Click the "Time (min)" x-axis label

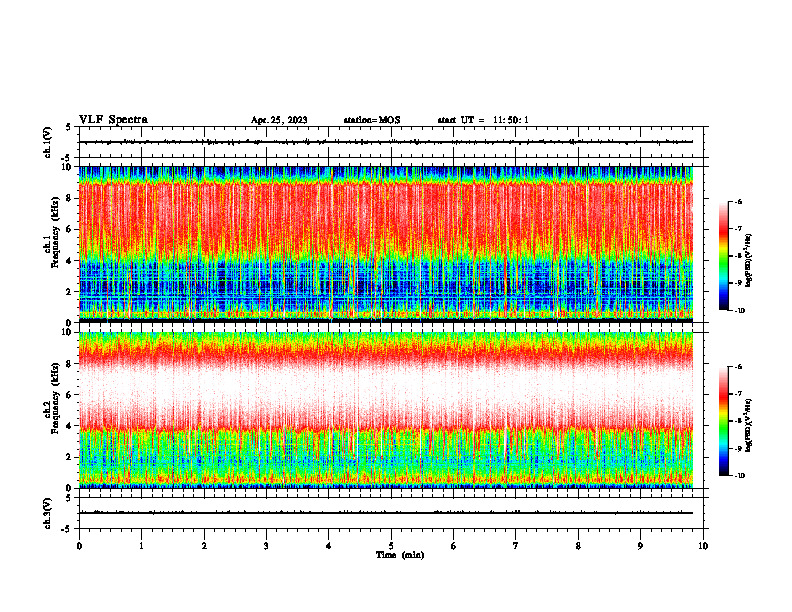400,555
